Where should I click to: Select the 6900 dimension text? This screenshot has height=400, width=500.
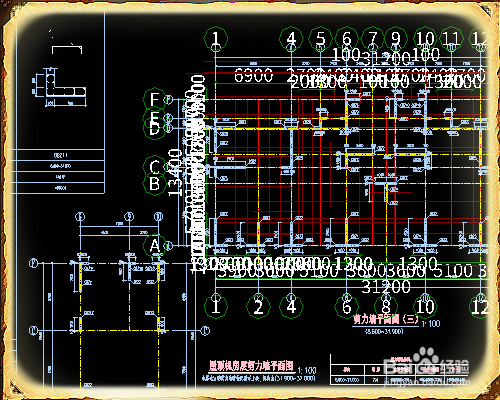(x=253, y=75)
